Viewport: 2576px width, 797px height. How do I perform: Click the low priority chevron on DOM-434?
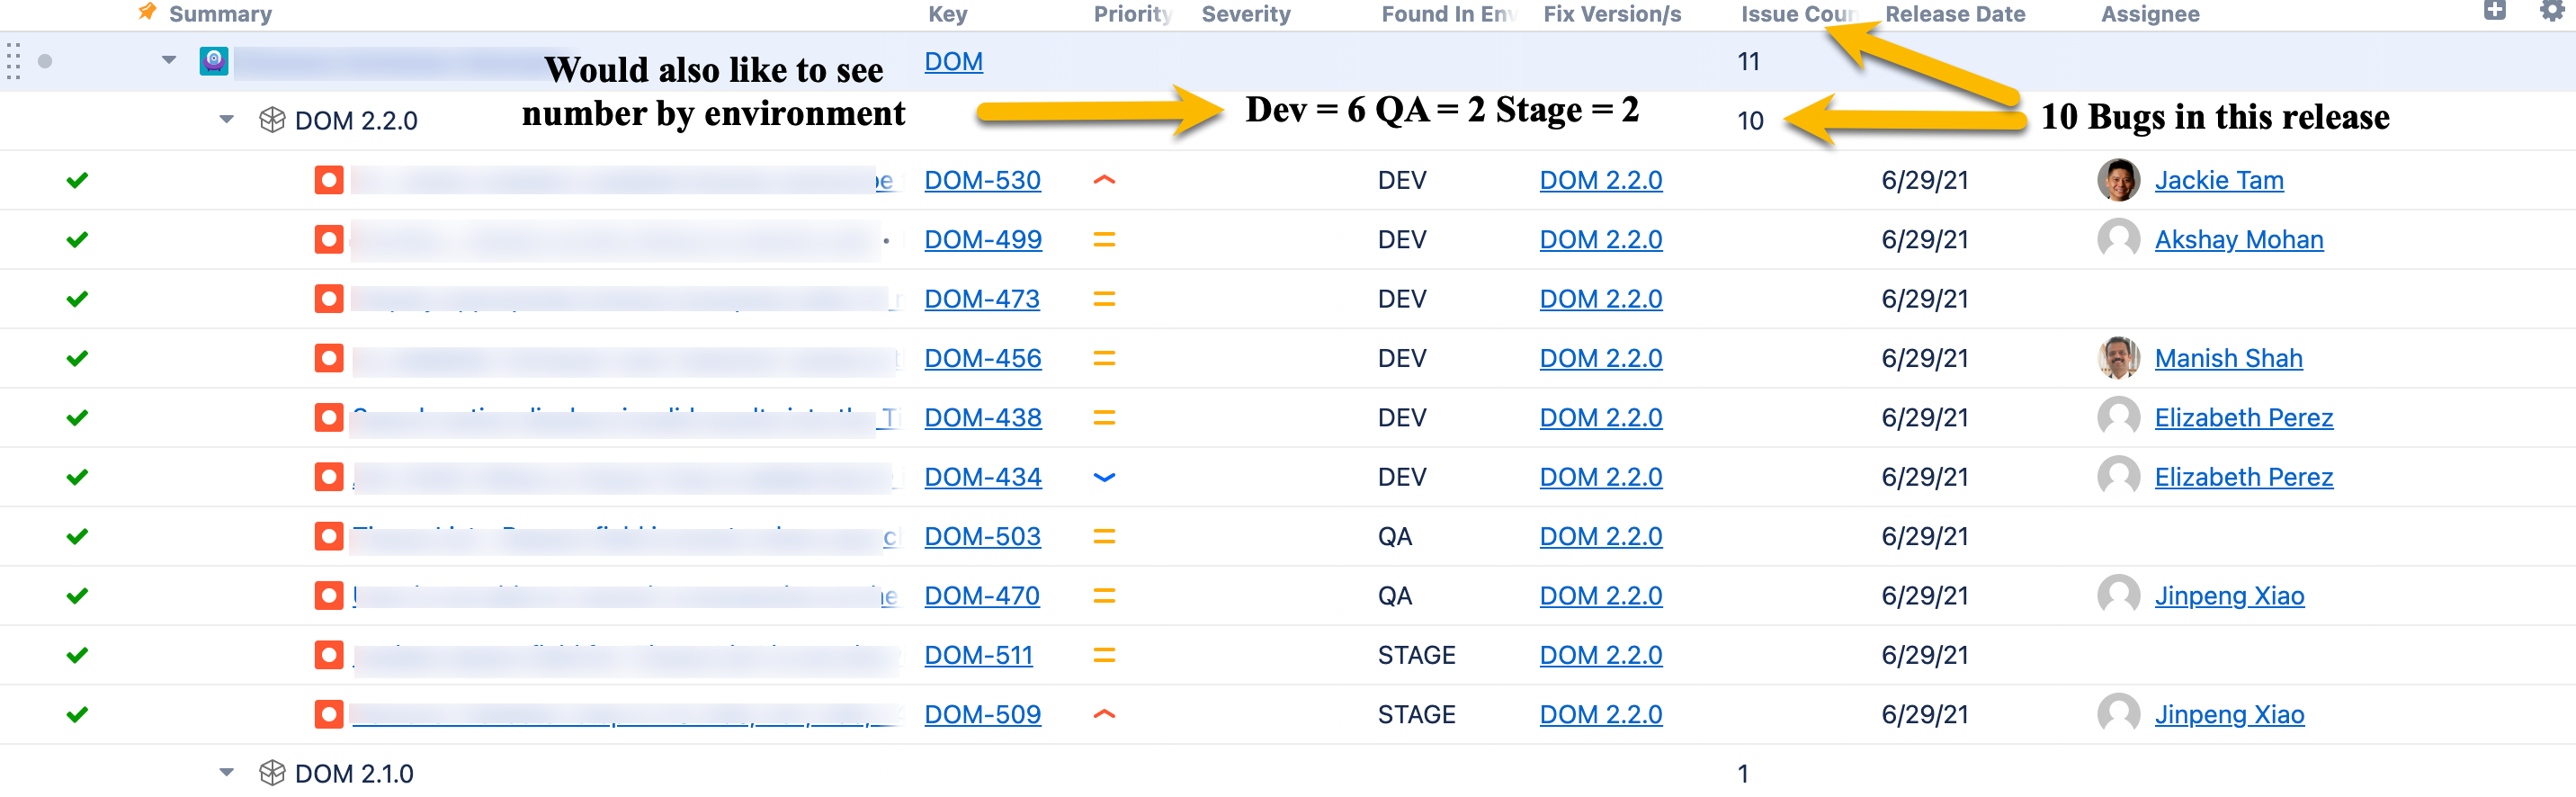(1104, 477)
